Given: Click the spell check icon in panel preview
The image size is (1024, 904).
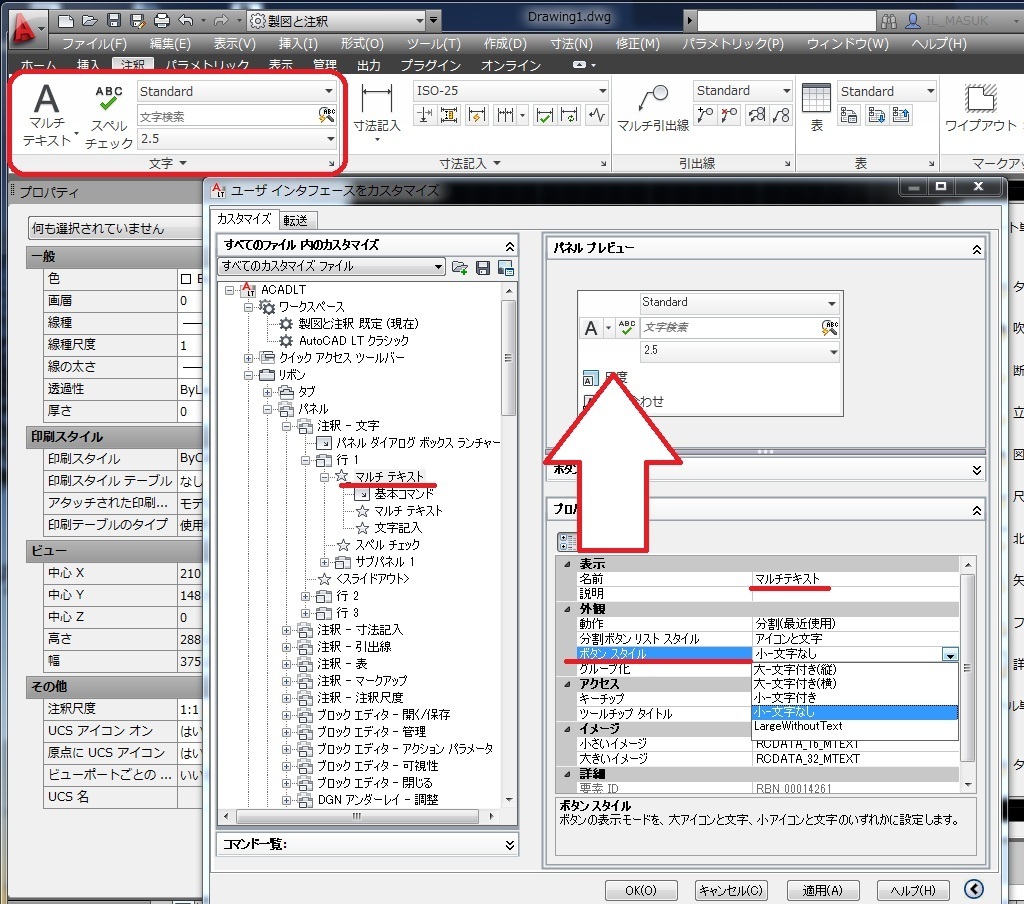Looking at the screenshot, I should coord(626,327).
